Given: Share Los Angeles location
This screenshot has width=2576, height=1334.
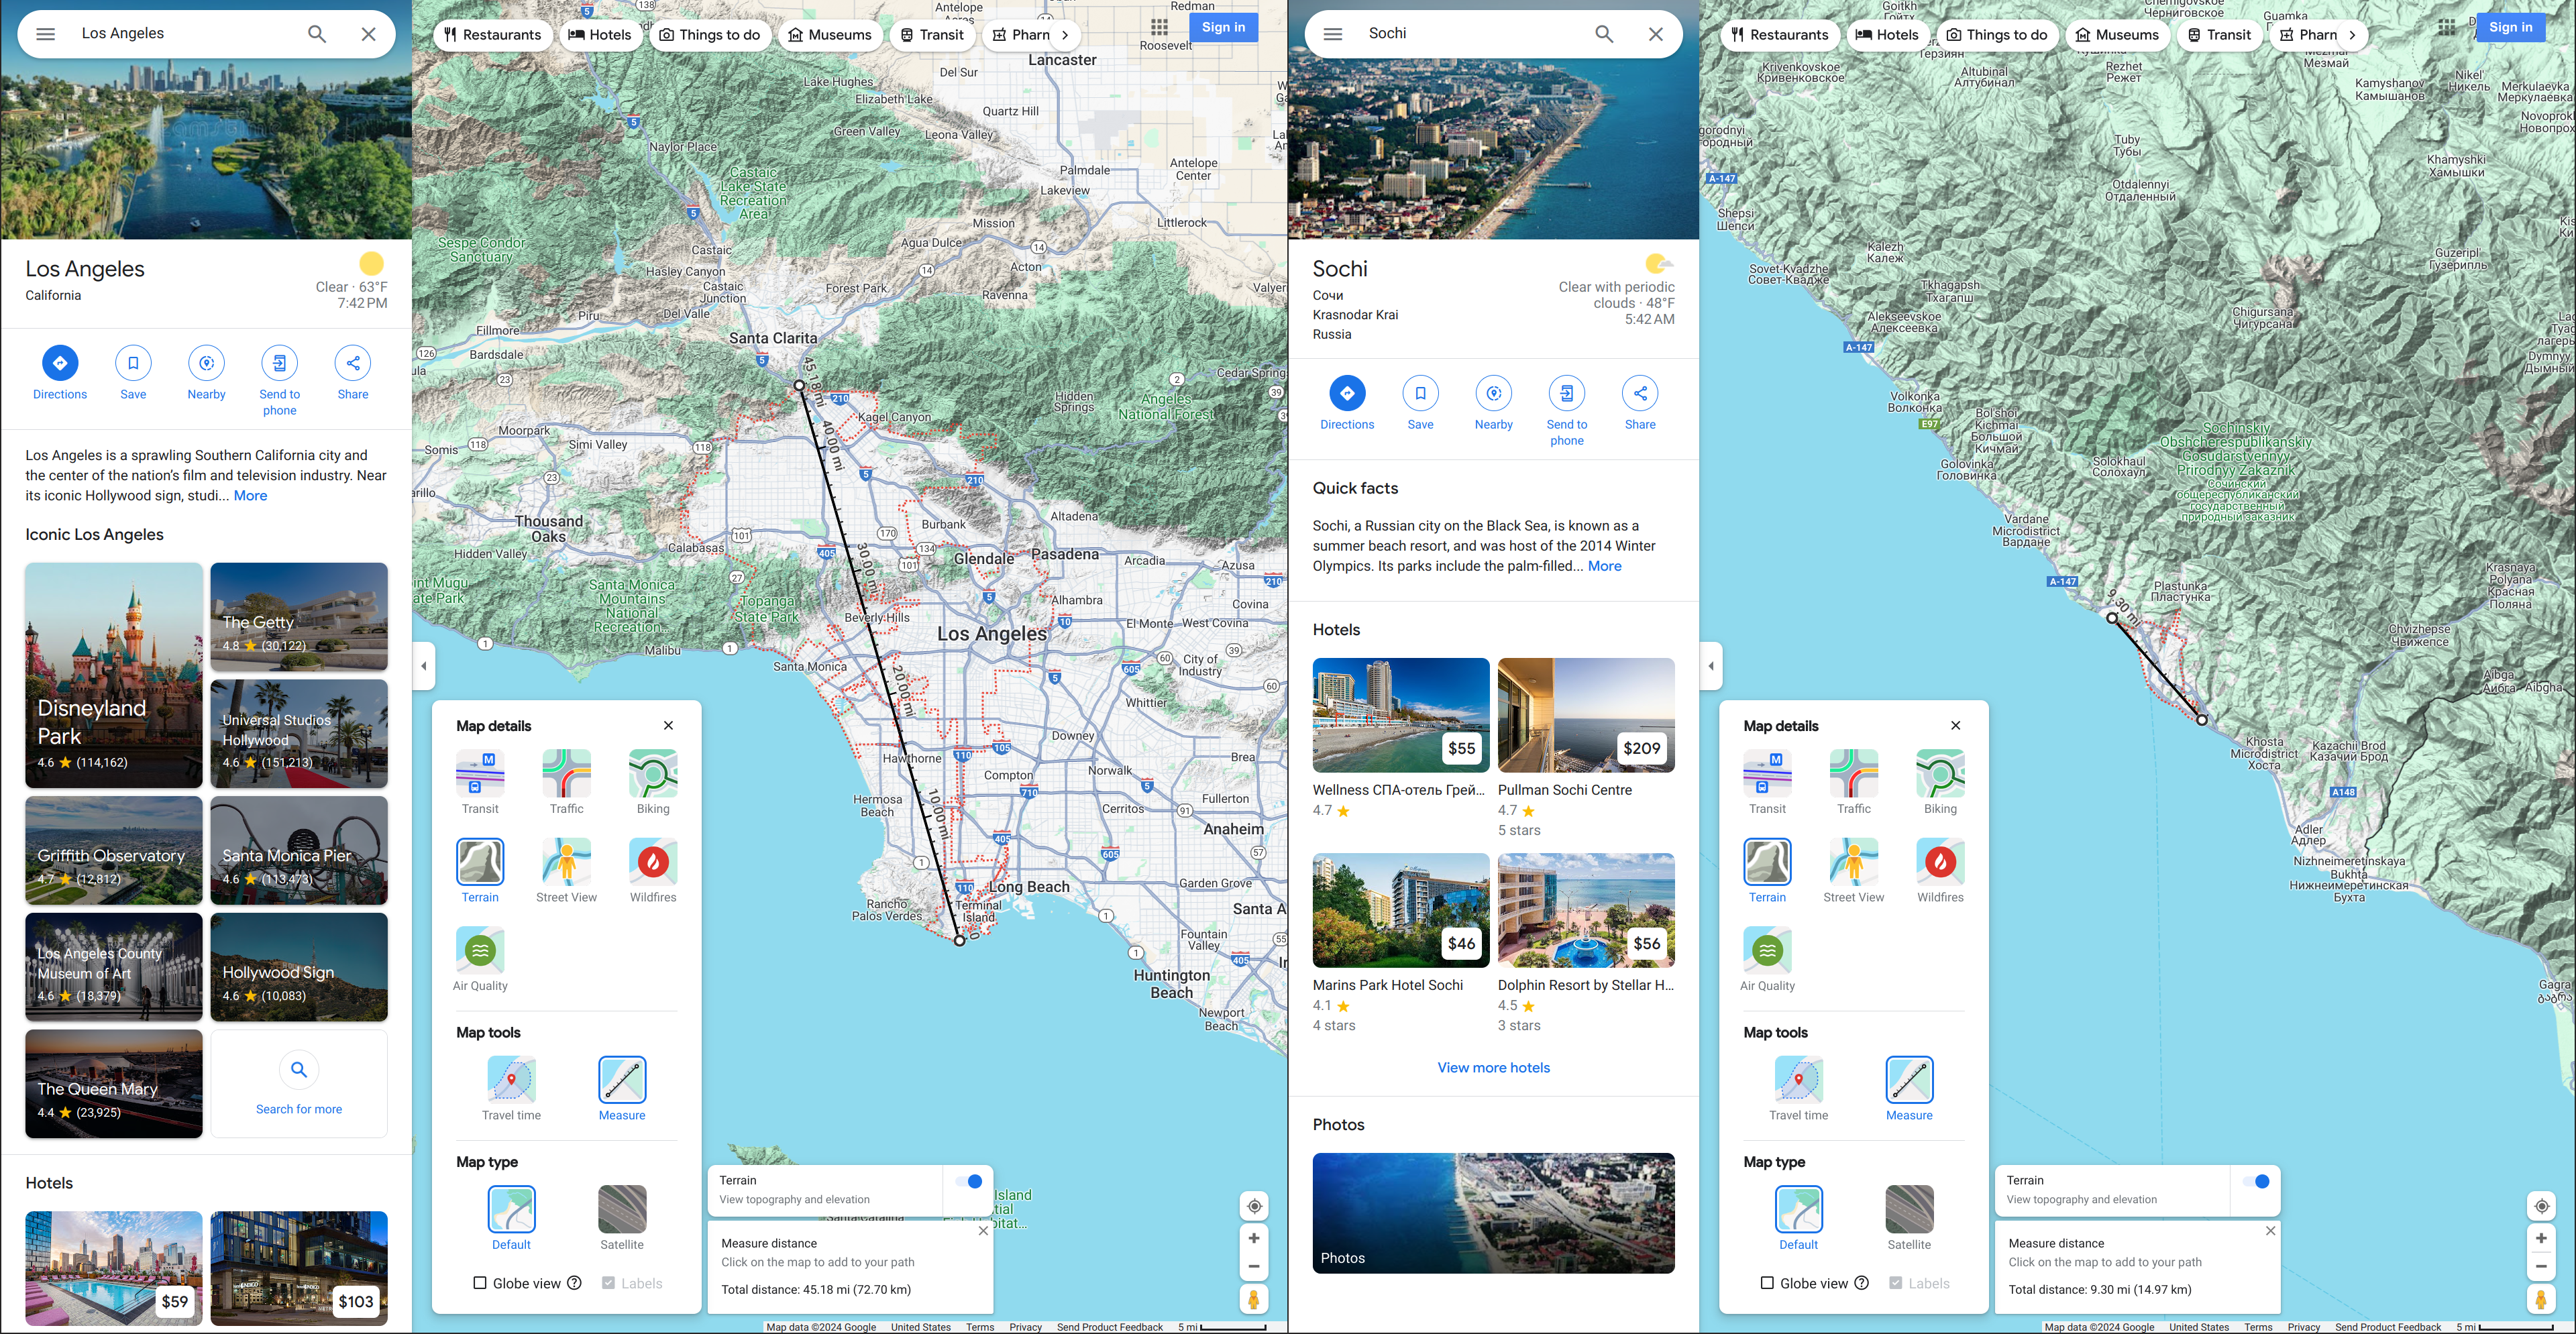Looking at the screenshot, I should click(353, 373).
